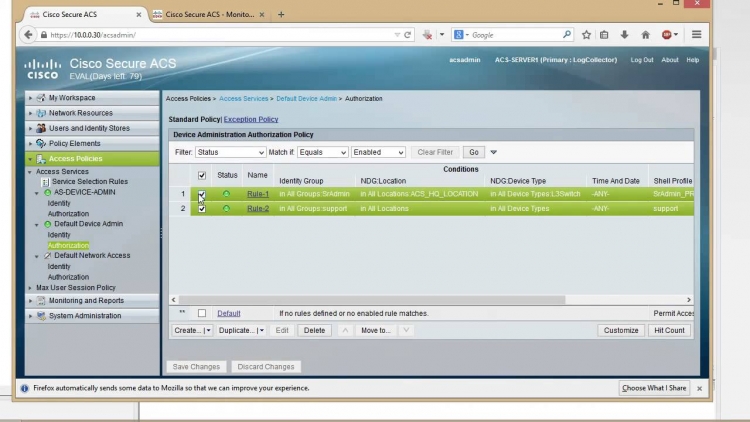The width and height of the screenshot is (750, 422).
Task: Open the Filter Status dropdown
Action: [x=230, y=152]
